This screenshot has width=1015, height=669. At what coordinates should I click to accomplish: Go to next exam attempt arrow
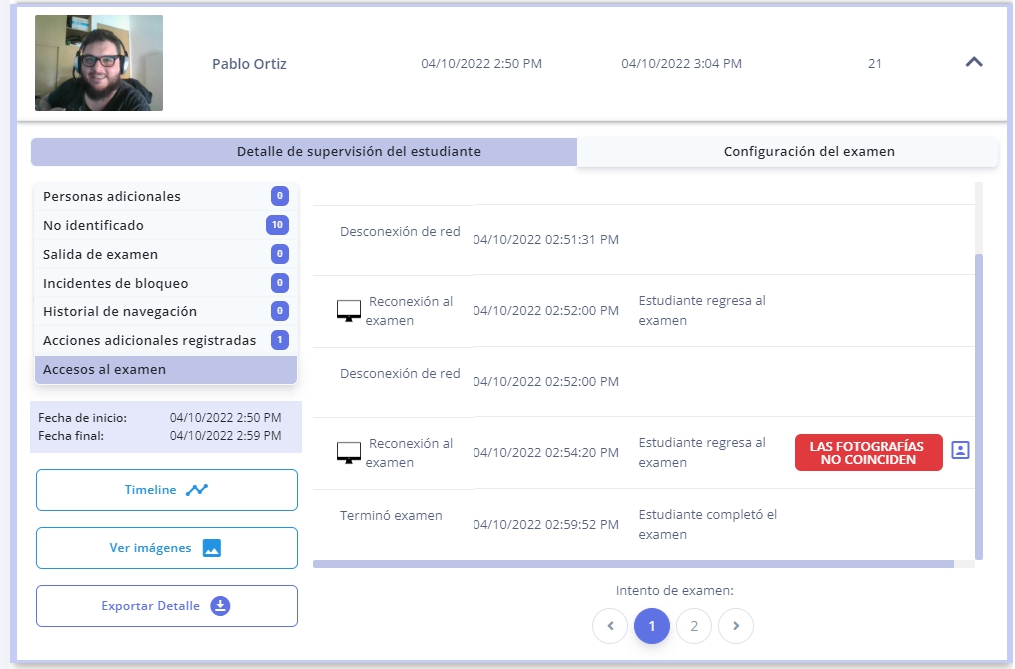click(736, 626)
